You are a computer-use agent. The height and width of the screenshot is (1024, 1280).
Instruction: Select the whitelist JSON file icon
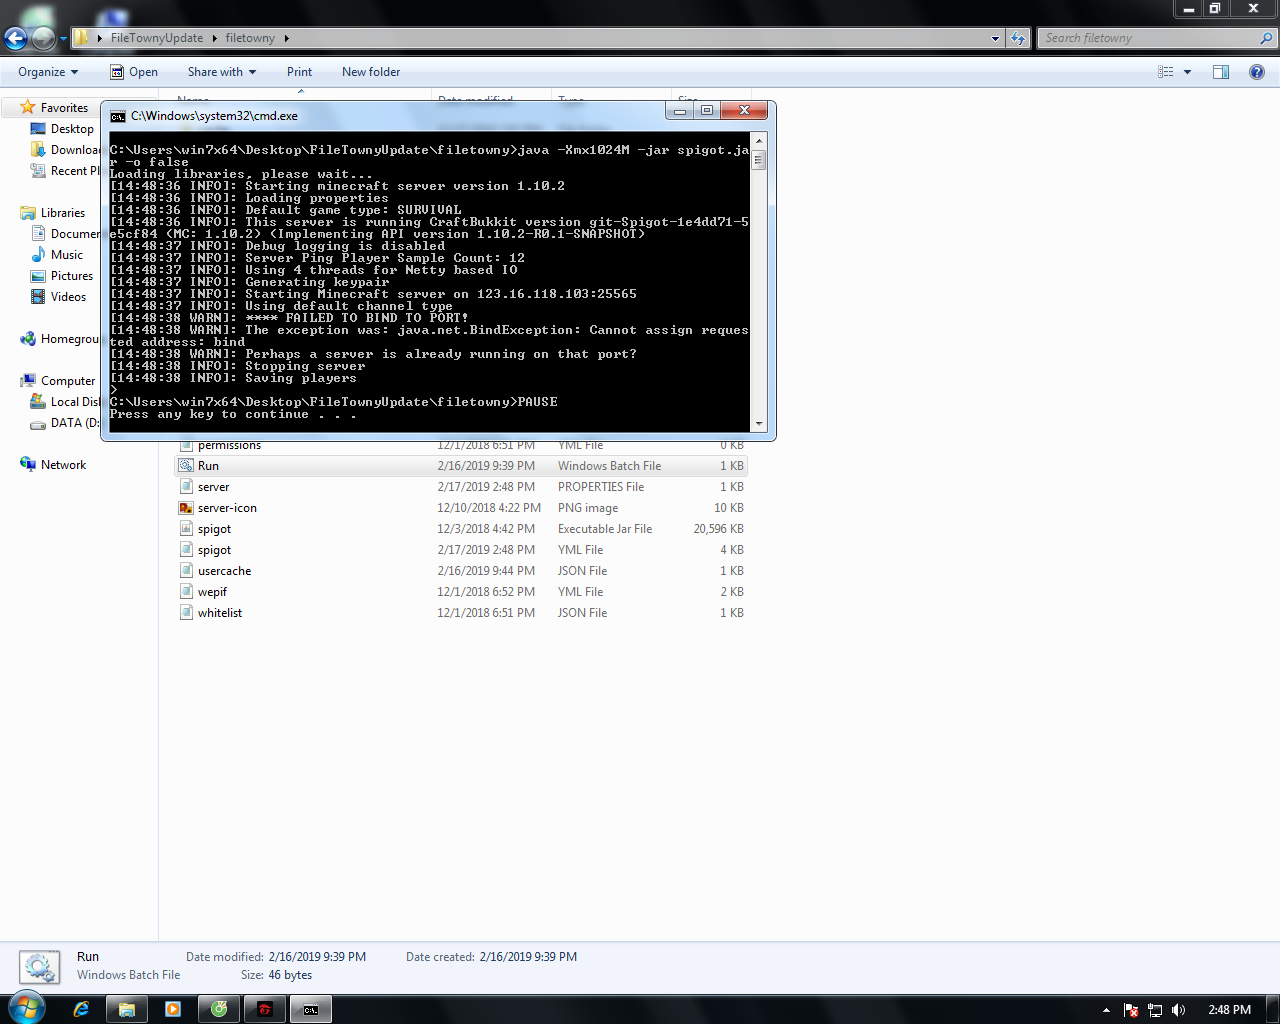(x=186, y=613)
